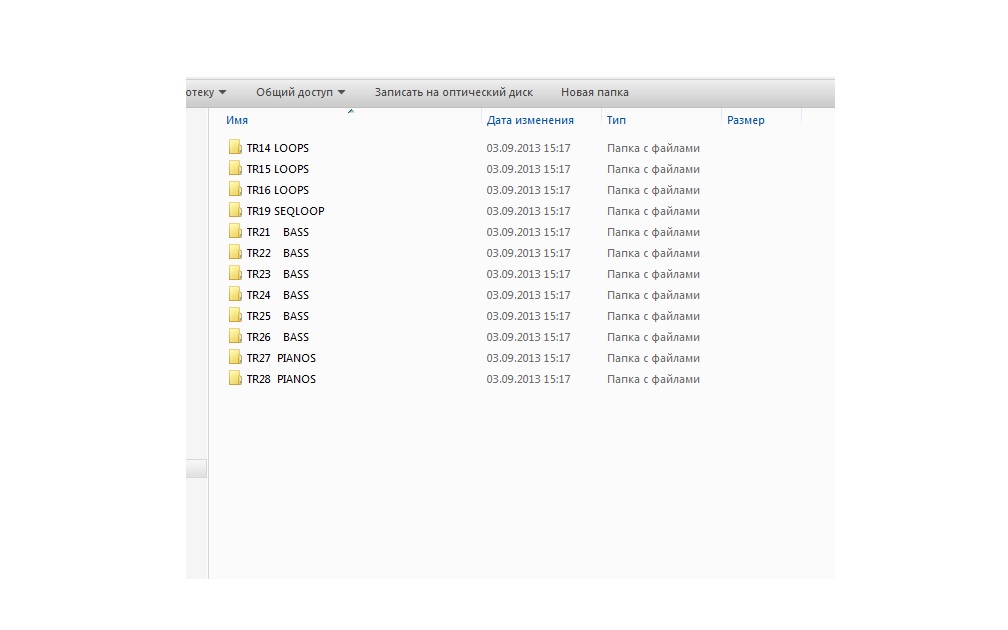This screenshot has height=630, width=1008.
Task: Select the TR25 BASS folder name
Action: point(278,316)
